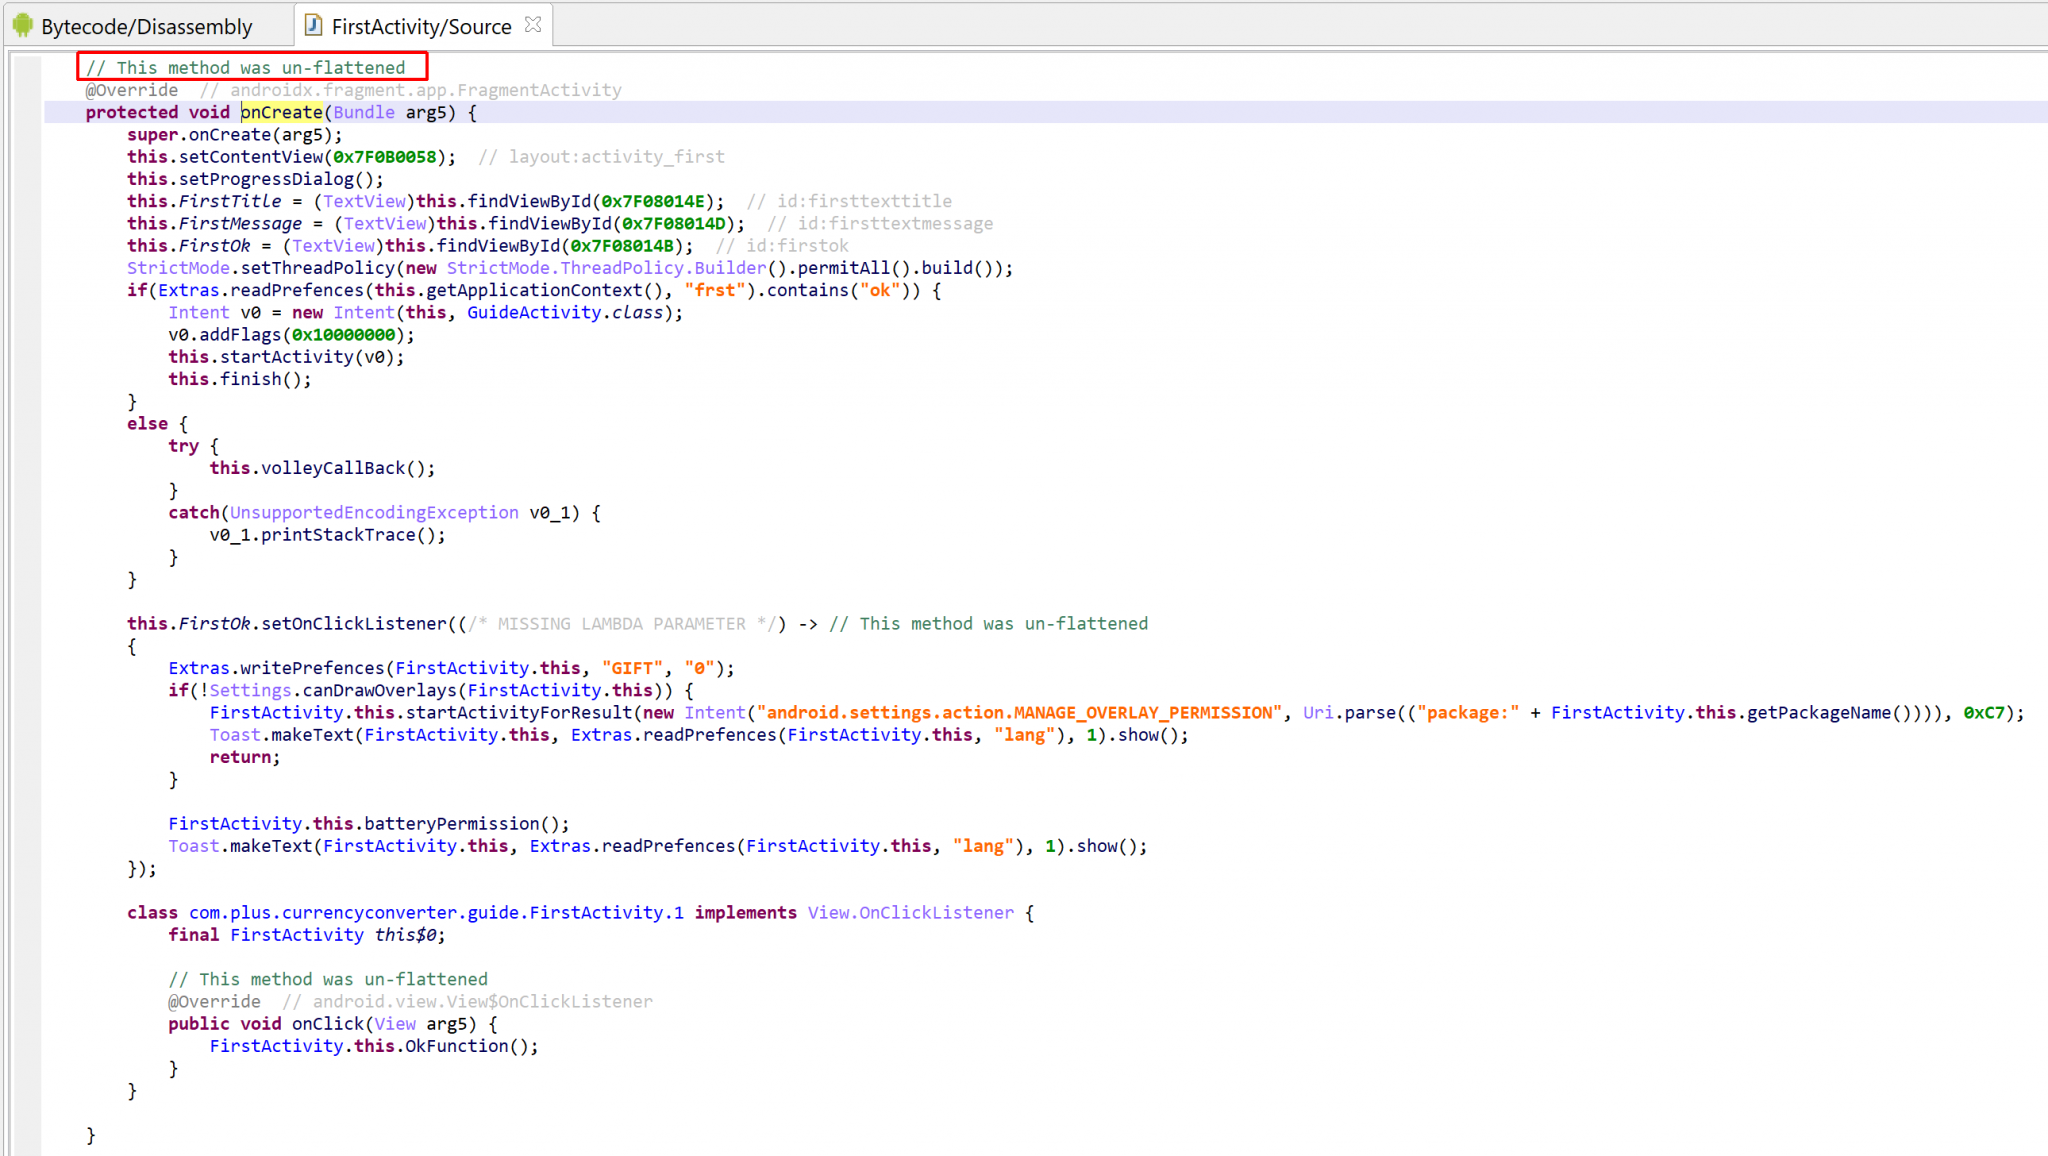Click the red-boxed un-flattened comment

[252, 67]
